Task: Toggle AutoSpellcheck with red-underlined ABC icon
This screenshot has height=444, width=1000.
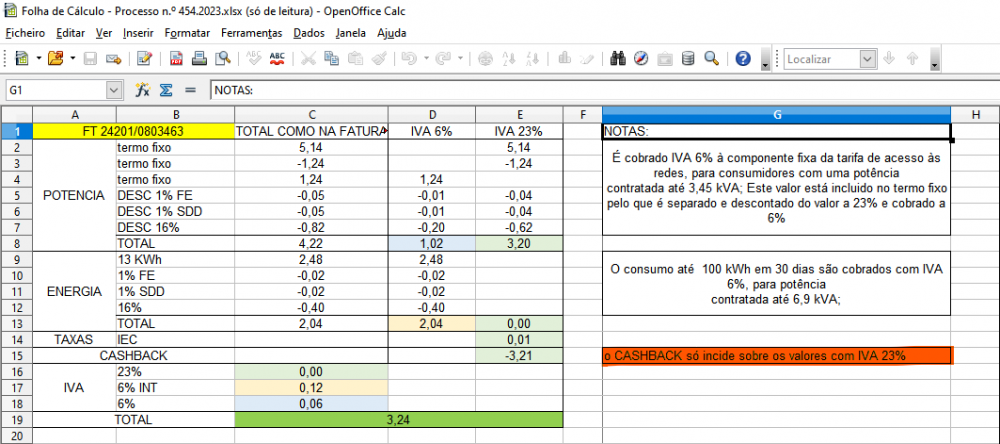Action: point(278,59)
